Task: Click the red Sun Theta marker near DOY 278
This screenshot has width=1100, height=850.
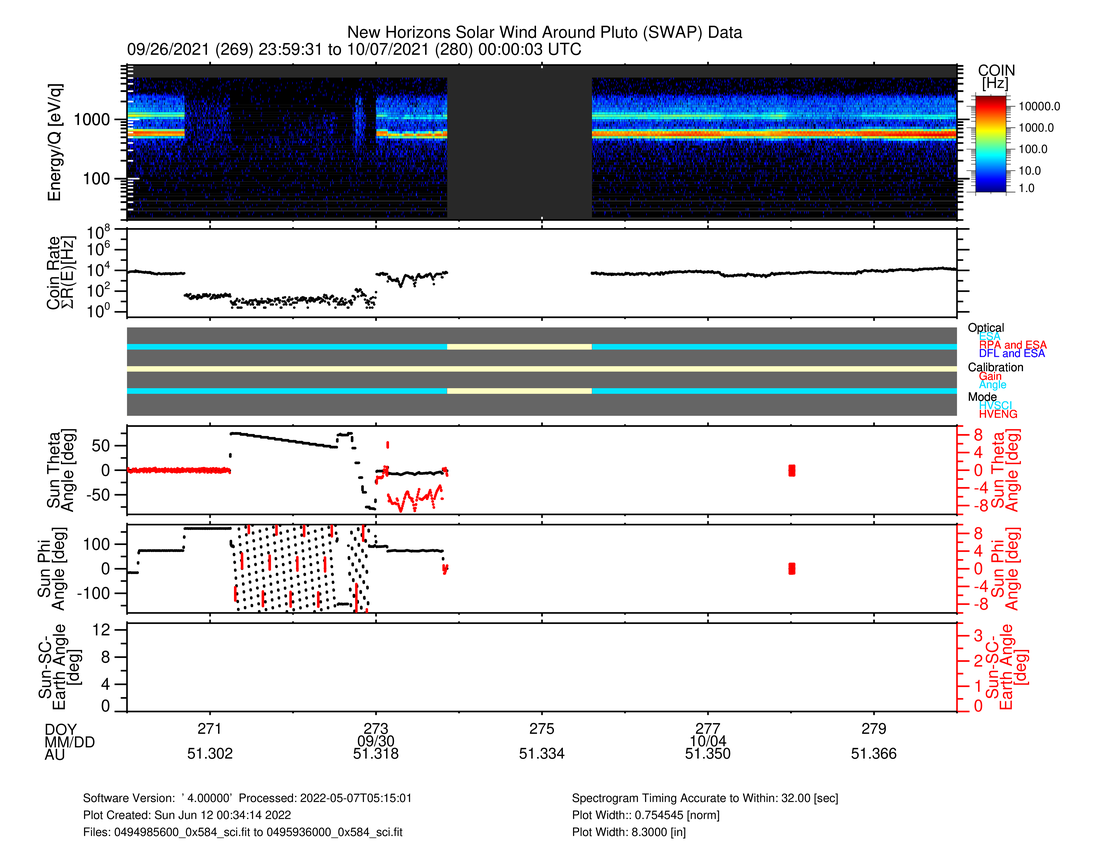Action: 792,470
